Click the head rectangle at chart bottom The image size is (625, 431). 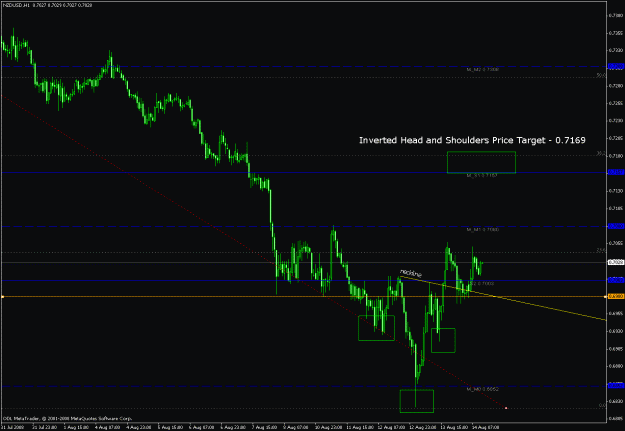click(x=417, y=401)
